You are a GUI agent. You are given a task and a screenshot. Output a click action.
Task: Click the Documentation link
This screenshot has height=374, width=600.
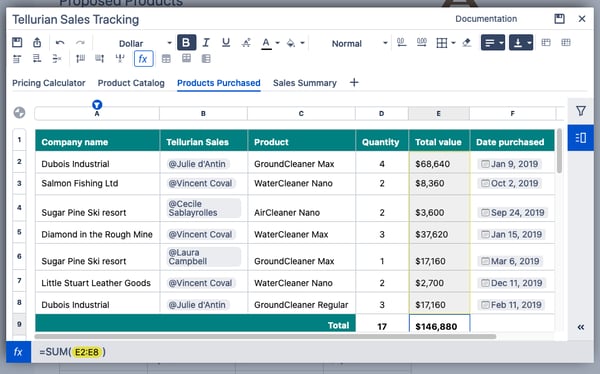point(486,19)
